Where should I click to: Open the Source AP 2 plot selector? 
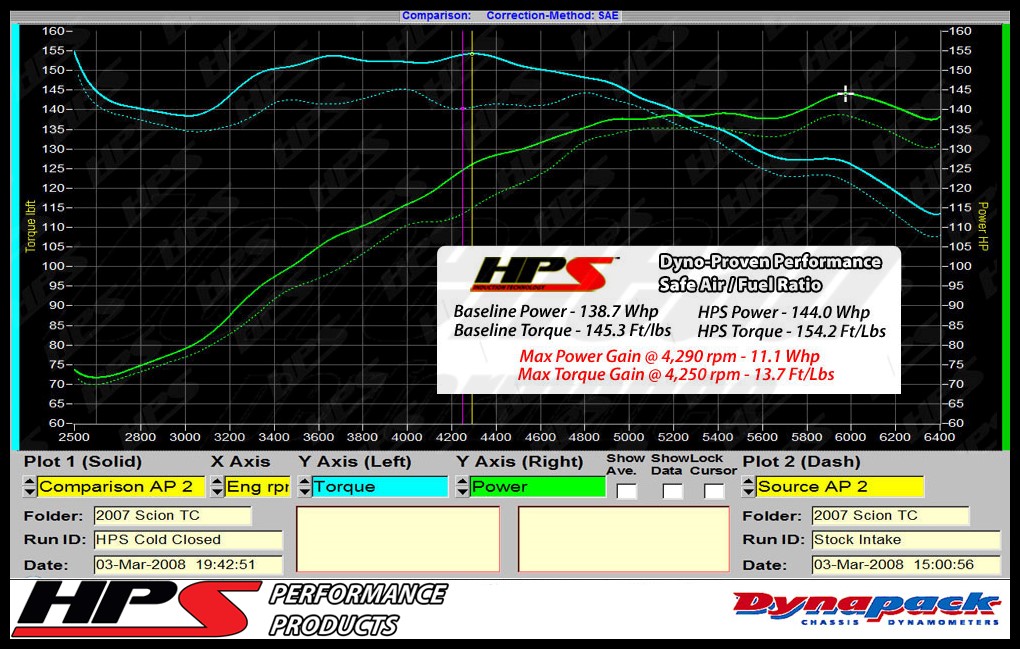(x=840, y=486)
